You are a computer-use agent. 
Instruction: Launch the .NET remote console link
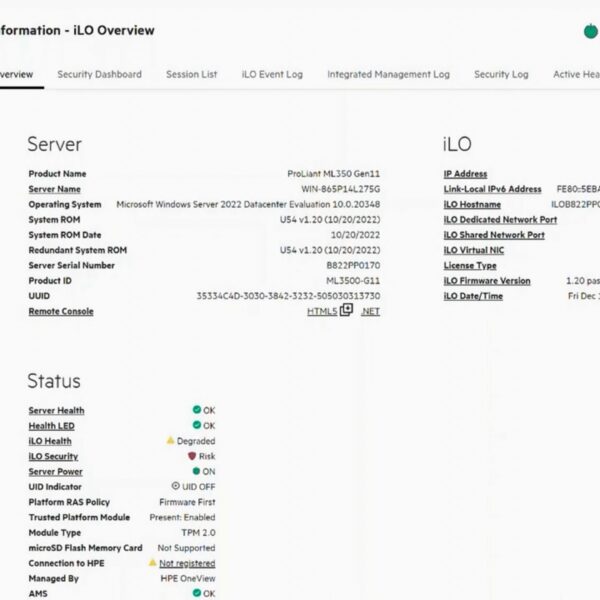pos(370,311)
